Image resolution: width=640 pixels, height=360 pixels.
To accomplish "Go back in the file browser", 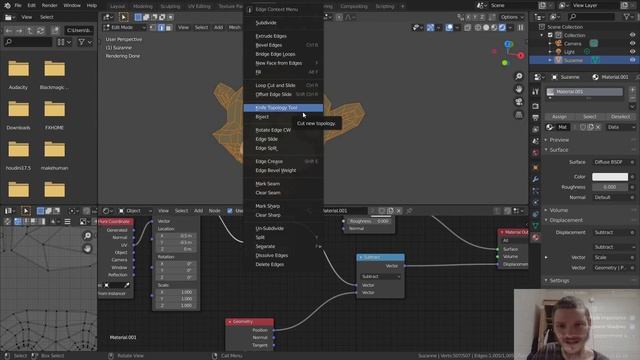I will [x=9, y=31].
